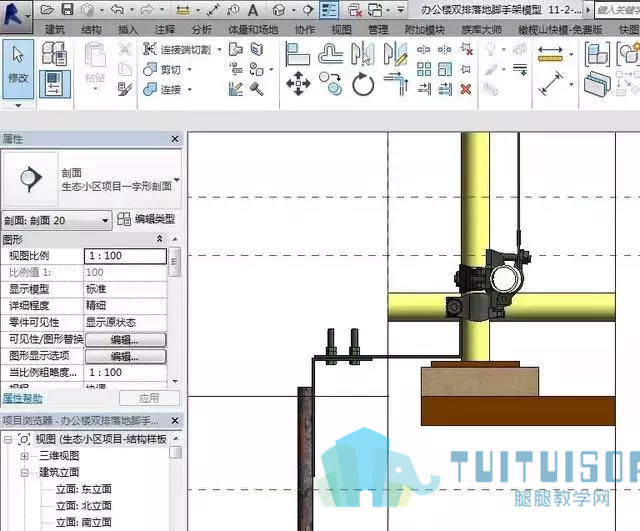Open the section type selector dropdown
Screen dimensions: 640x531
177,180
